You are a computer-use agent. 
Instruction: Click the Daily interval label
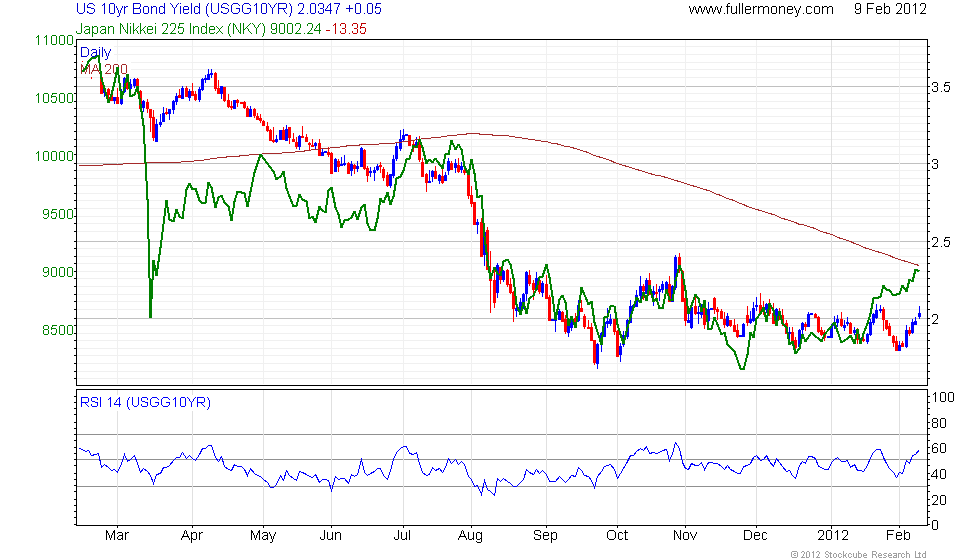pyautogui.click(x=96, y=52)
